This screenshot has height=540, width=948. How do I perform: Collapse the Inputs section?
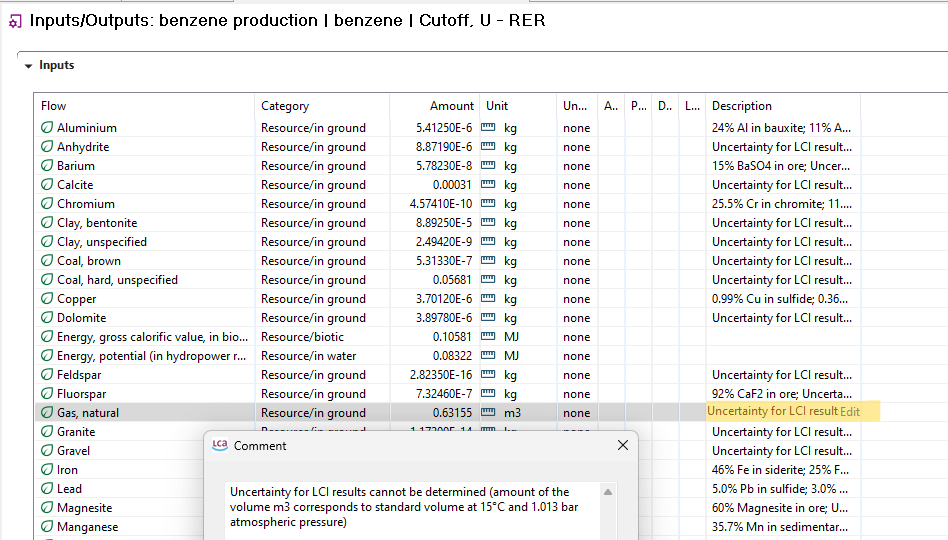[x=28, y=65]
